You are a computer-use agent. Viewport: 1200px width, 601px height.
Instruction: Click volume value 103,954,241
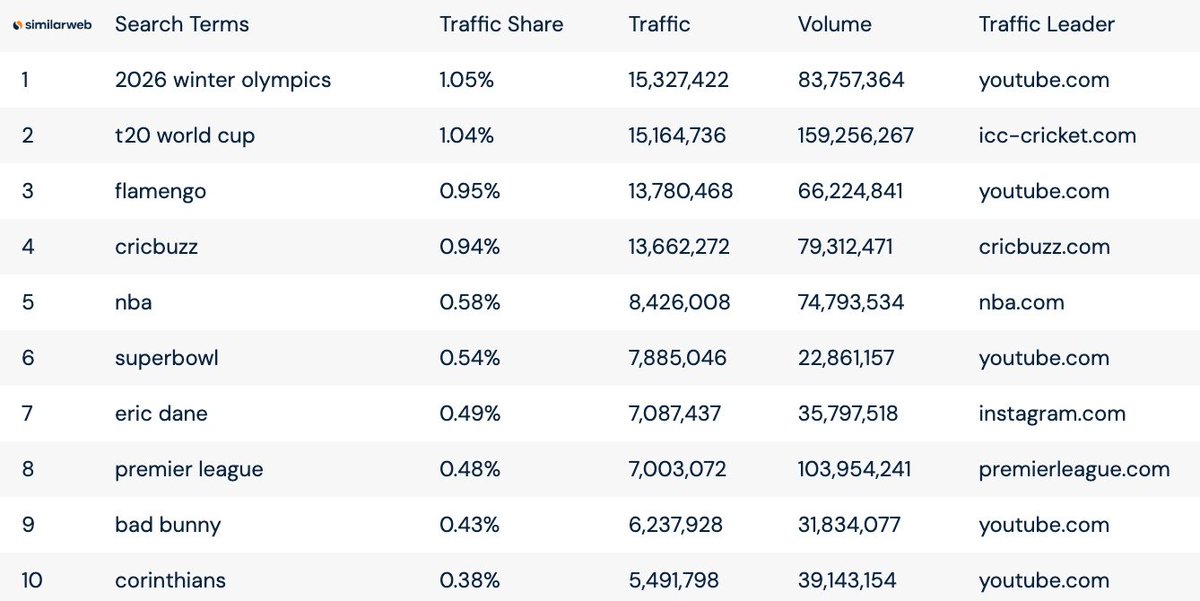pyautogui.click(x=855, y=469)
